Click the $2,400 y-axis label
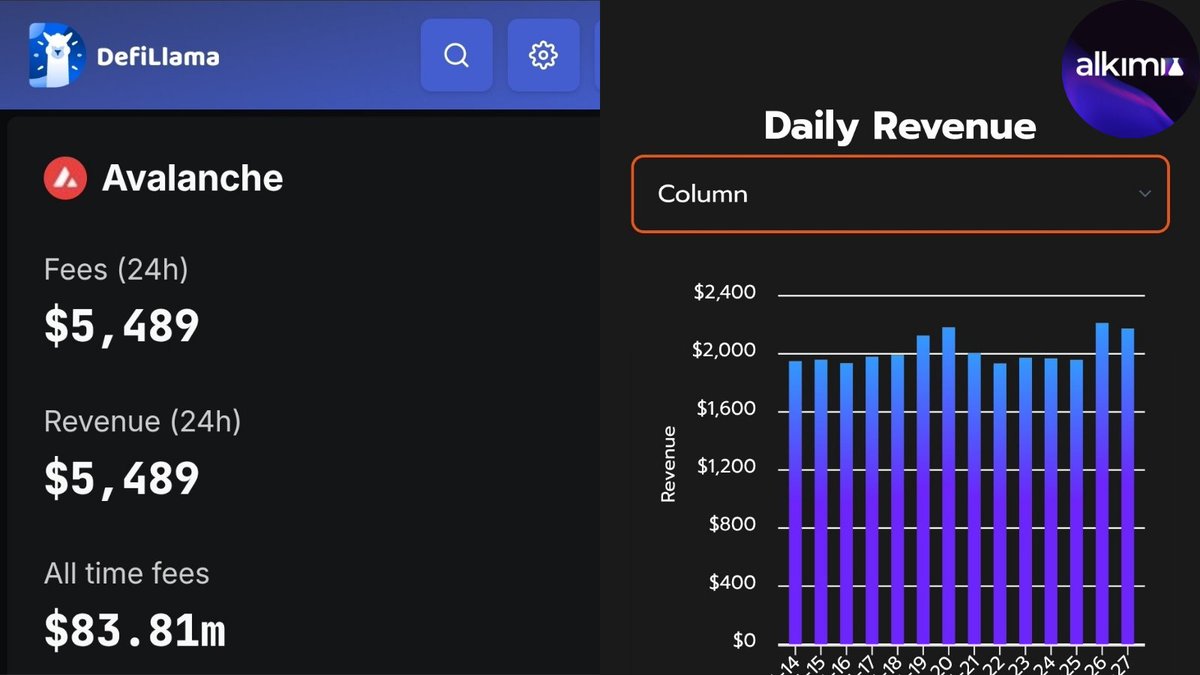Viewport: 1200px width, 675px height. 724,293
